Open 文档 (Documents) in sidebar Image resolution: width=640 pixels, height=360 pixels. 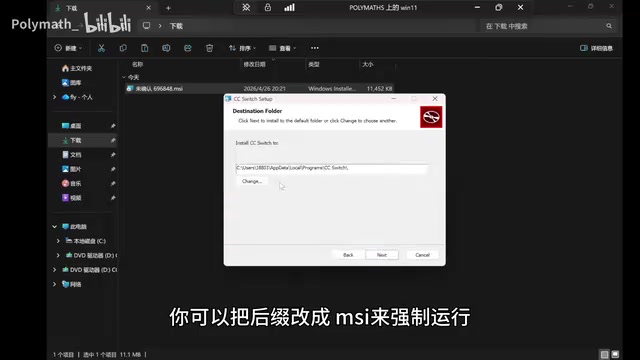pos(71,155)
